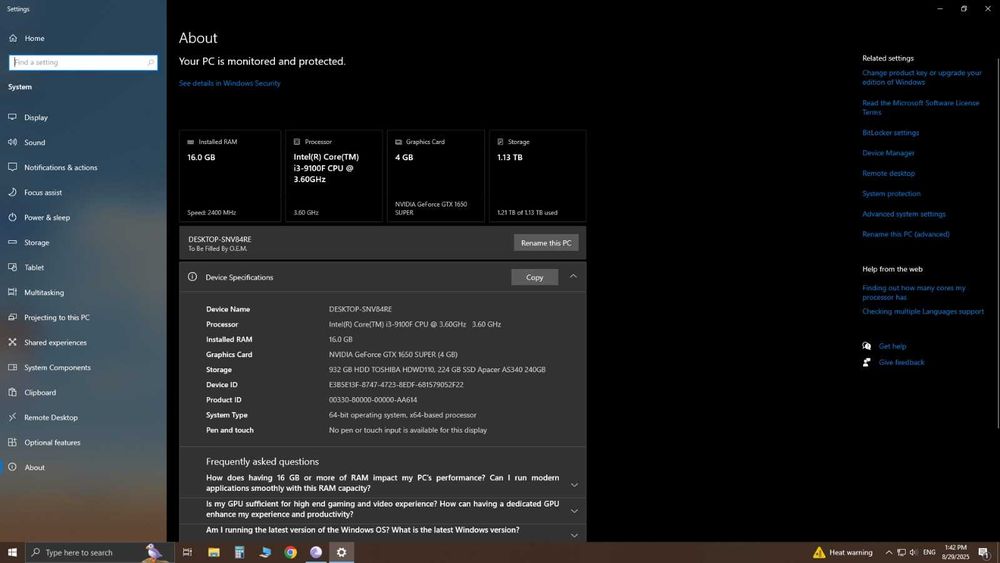1000x563 pixels.
Task: Click the Find a setting search box
Action: click(83, 62)
